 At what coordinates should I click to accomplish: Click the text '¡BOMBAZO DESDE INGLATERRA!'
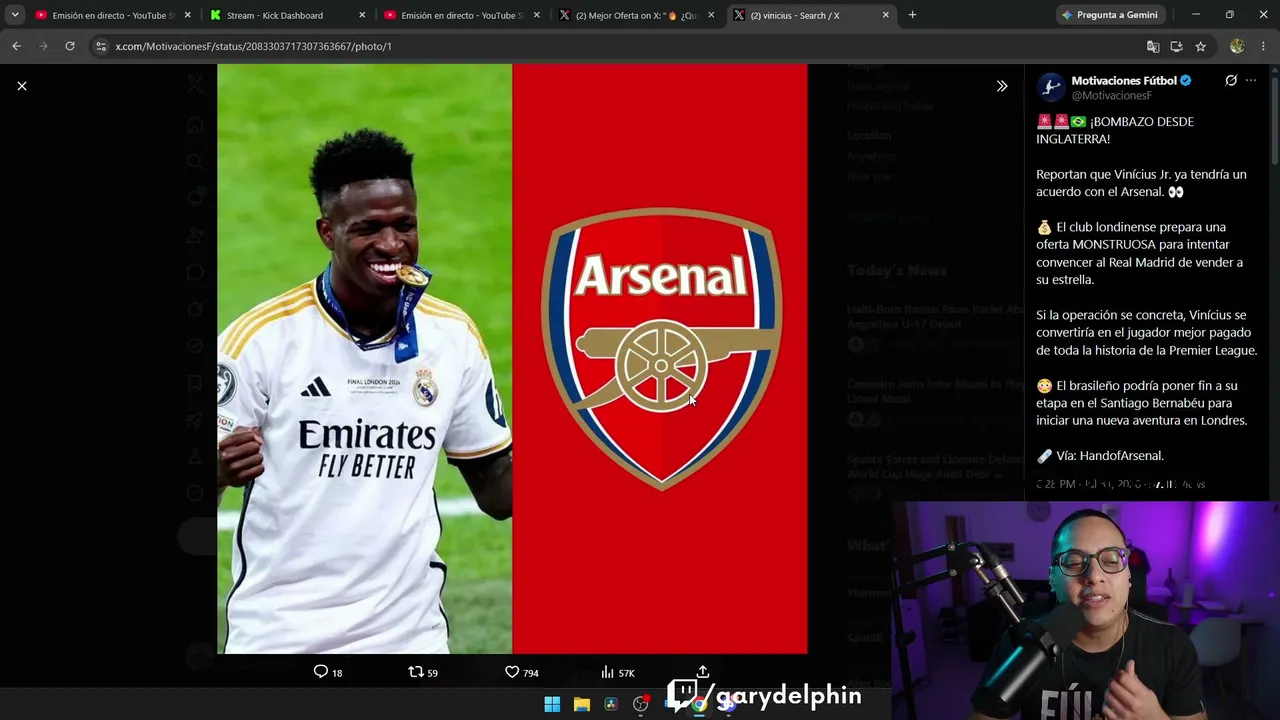[x=1115, y=130]
